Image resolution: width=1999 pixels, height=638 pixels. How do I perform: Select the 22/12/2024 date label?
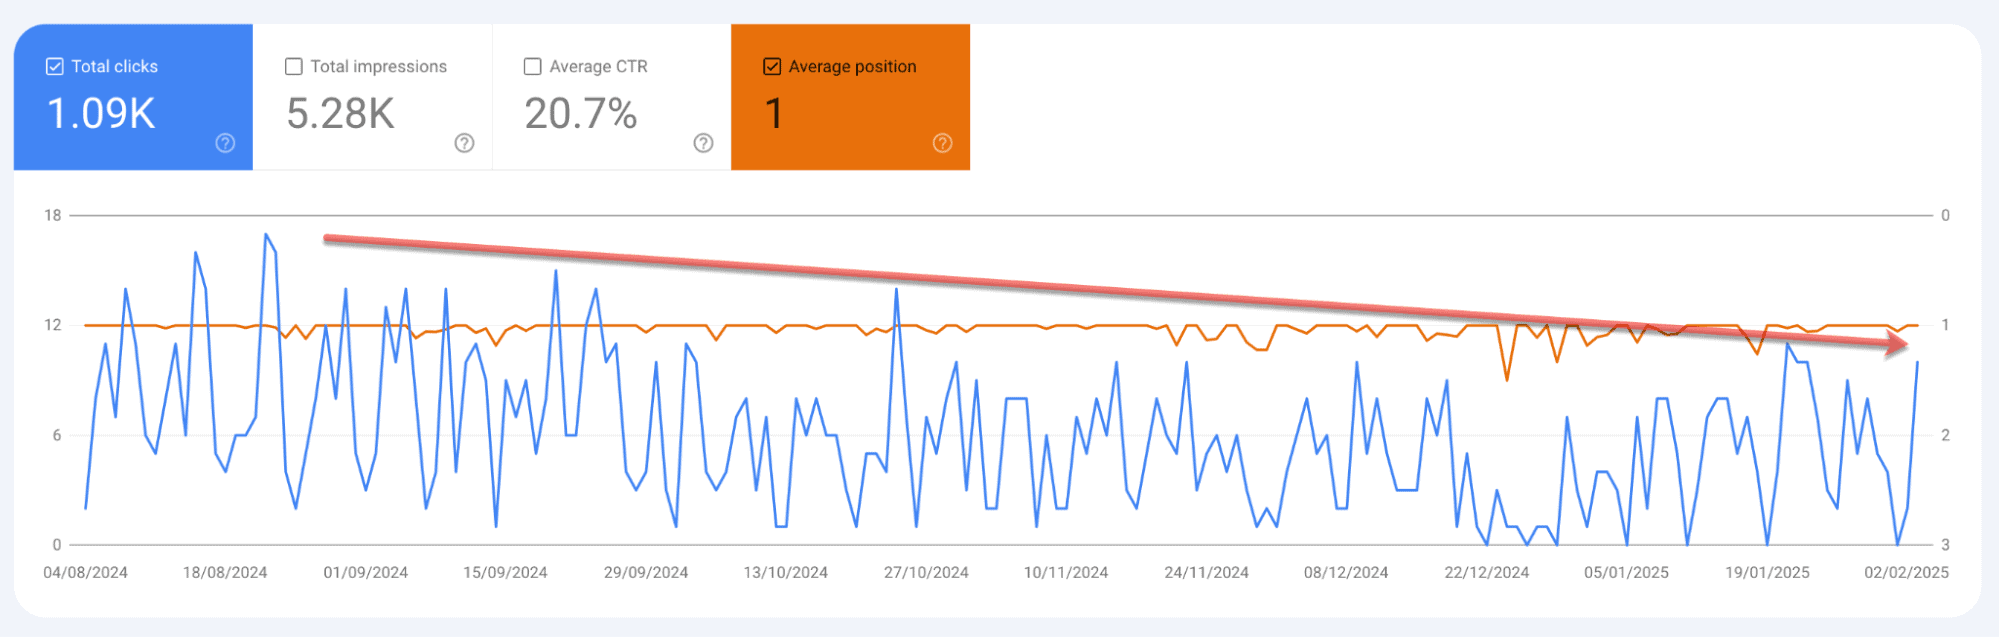click(1486, 573)
